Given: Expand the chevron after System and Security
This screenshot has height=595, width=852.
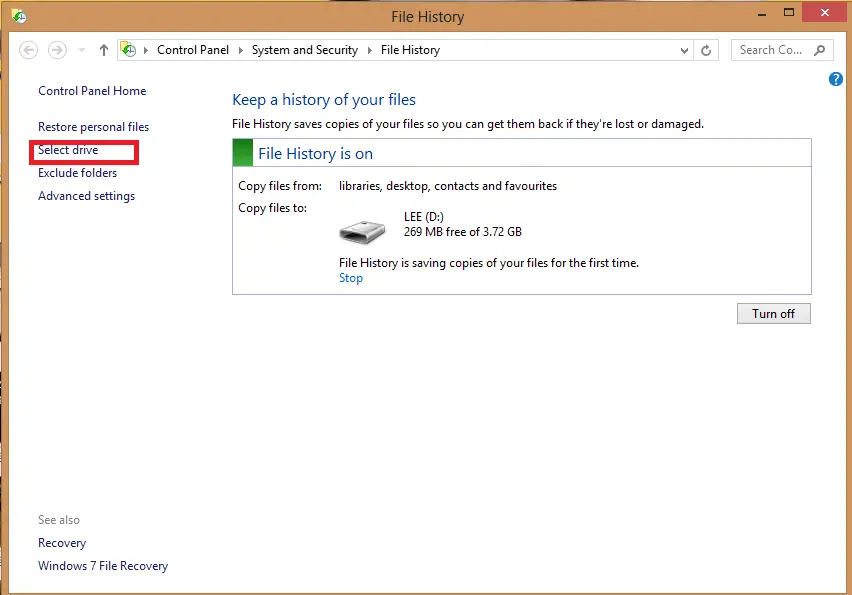Looking at the screenshot, I should click(x=369, y=50).
